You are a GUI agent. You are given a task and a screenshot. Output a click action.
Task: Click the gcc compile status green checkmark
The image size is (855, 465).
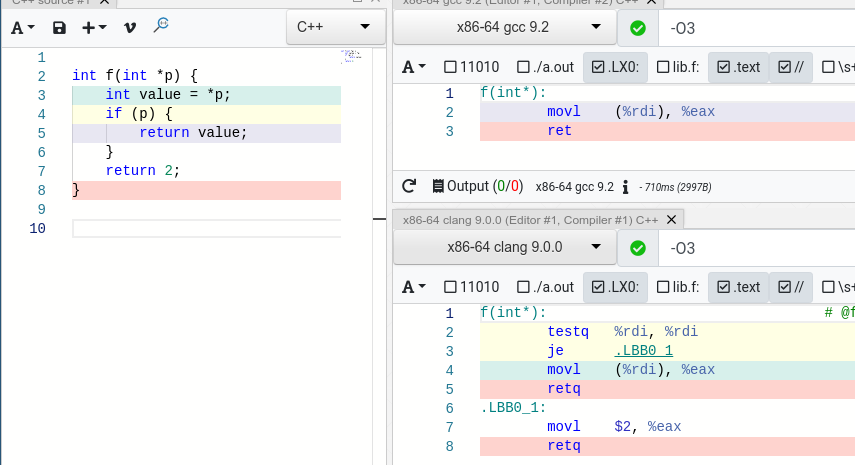(x=638, y=28)
